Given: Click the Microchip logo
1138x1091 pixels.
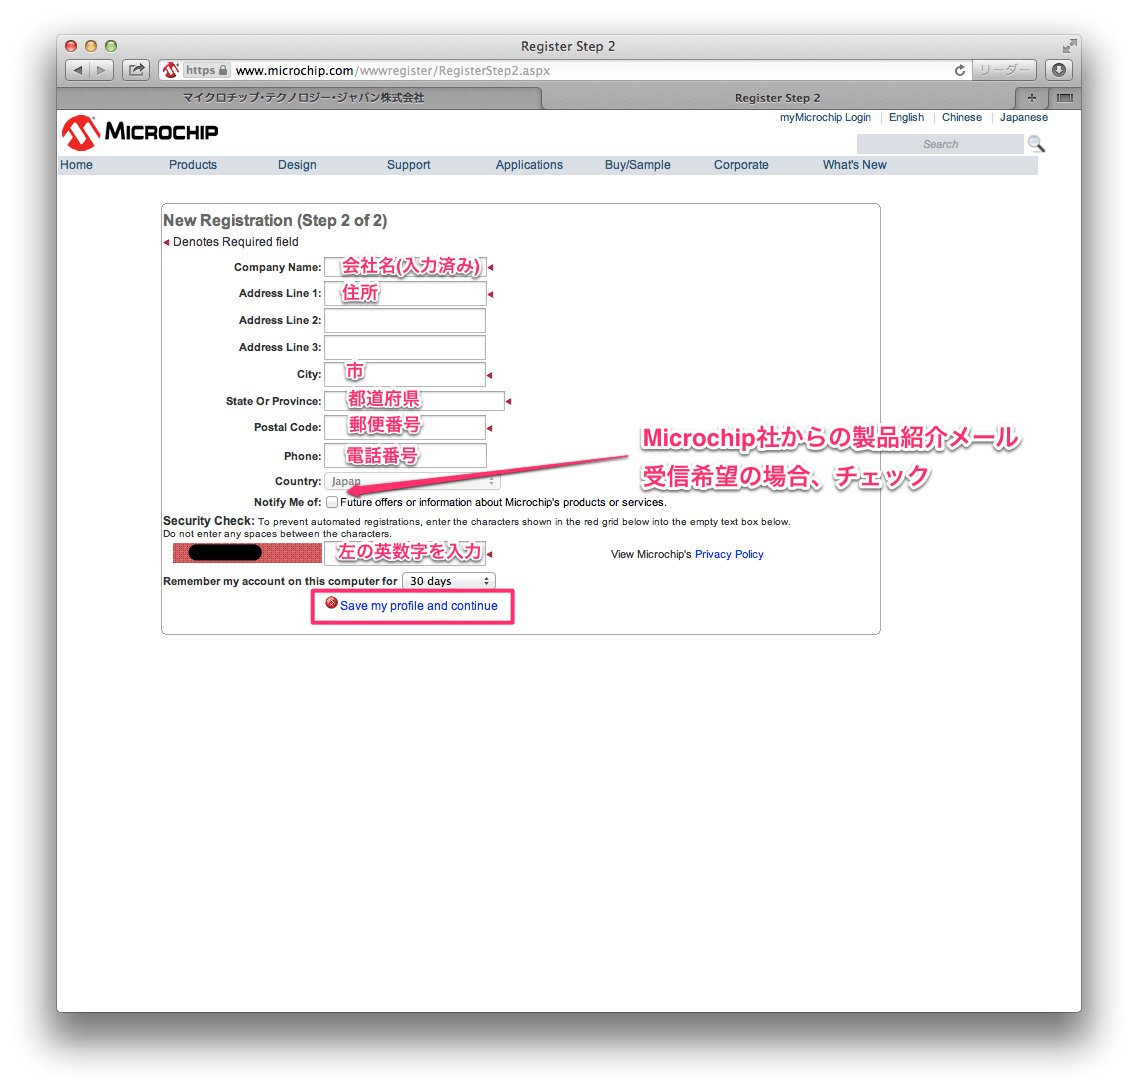Looking at the screenshot, I should 139,132.
